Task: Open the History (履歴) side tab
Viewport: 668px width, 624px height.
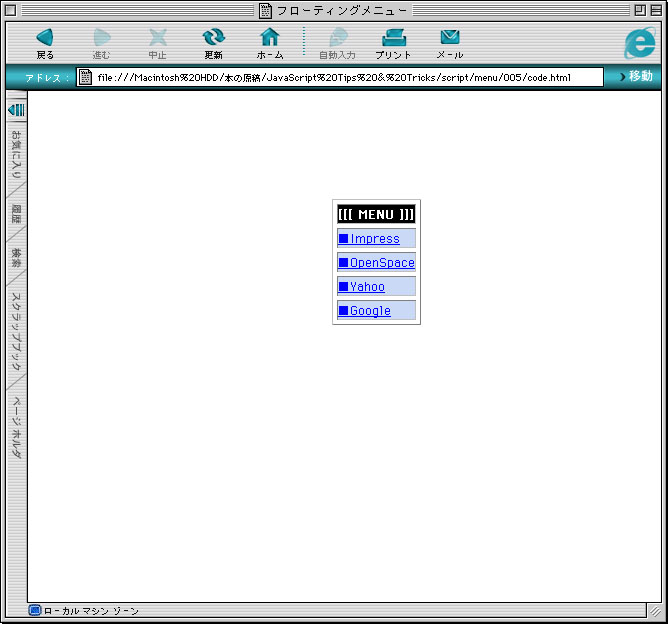Action: click(x=16, y=214)
